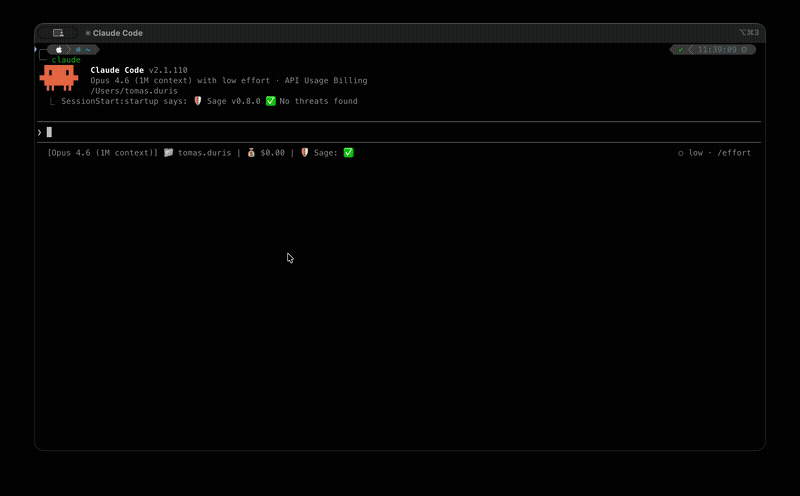Click the folder icon next to 'tomas.duris'

click(168, 153)
